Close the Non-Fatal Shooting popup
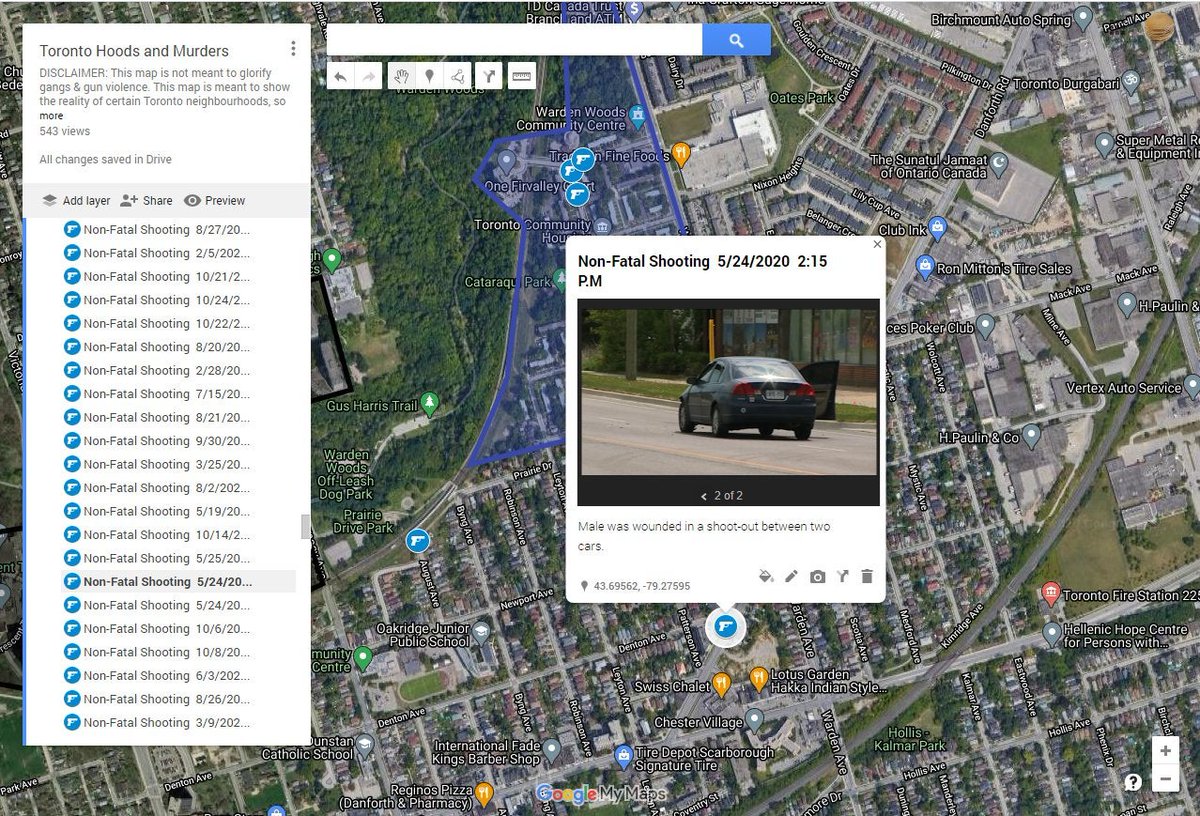 point(877,243)
